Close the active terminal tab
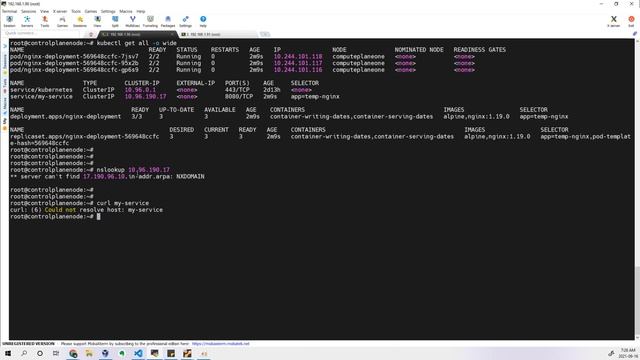The width and height of the screenshot is (640, 360). 173,34
